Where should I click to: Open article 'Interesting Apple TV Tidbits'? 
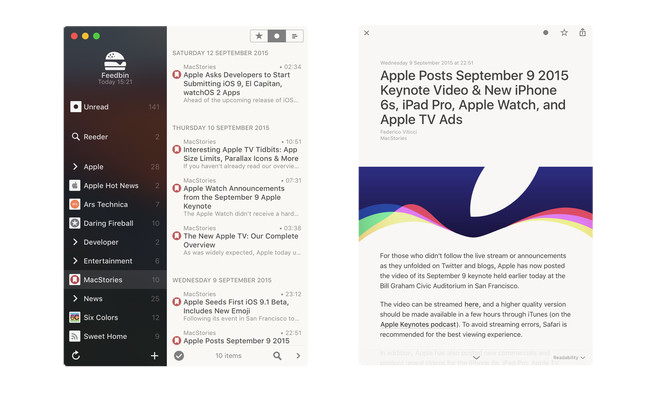click(x=238, y=155)
